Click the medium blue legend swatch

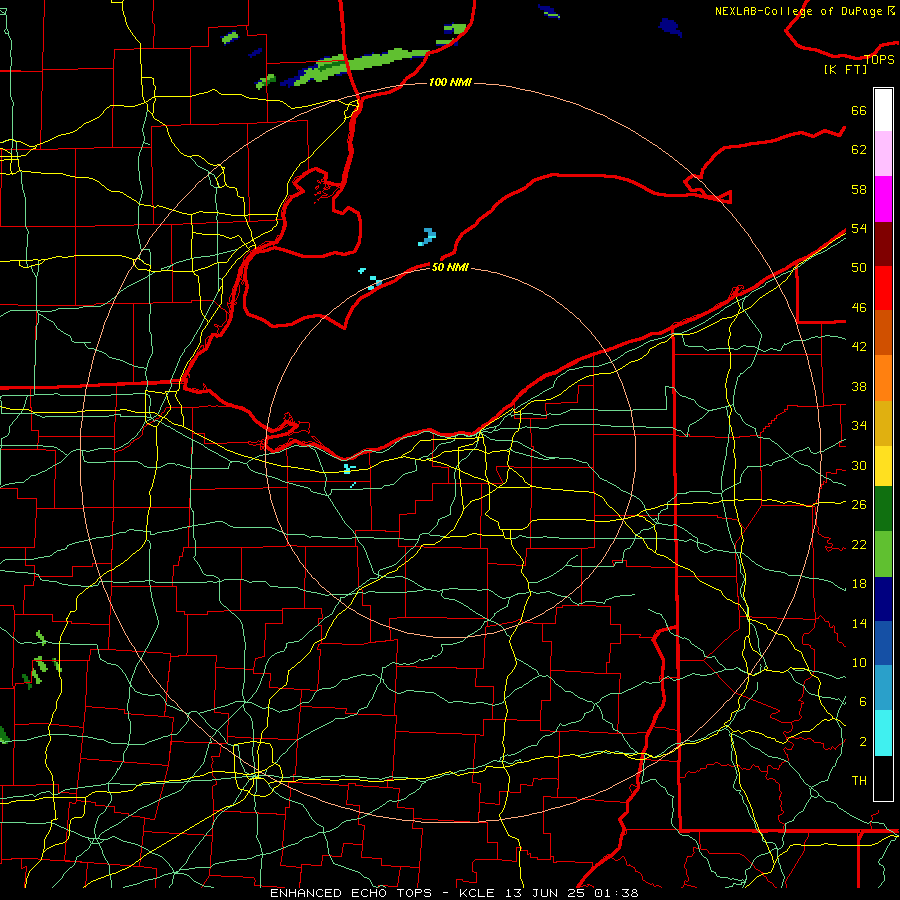(x=883, y=643)
